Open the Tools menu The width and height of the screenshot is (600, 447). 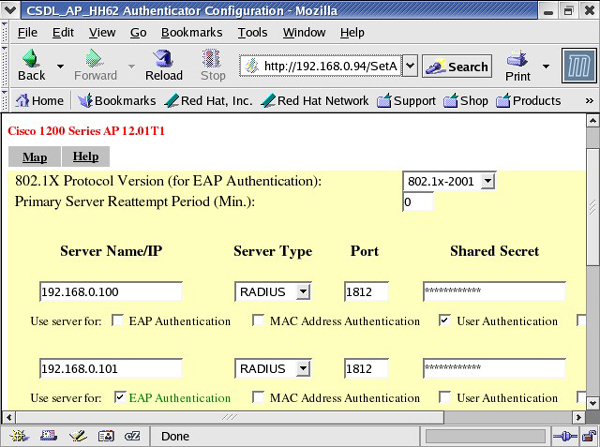(252, 32)
